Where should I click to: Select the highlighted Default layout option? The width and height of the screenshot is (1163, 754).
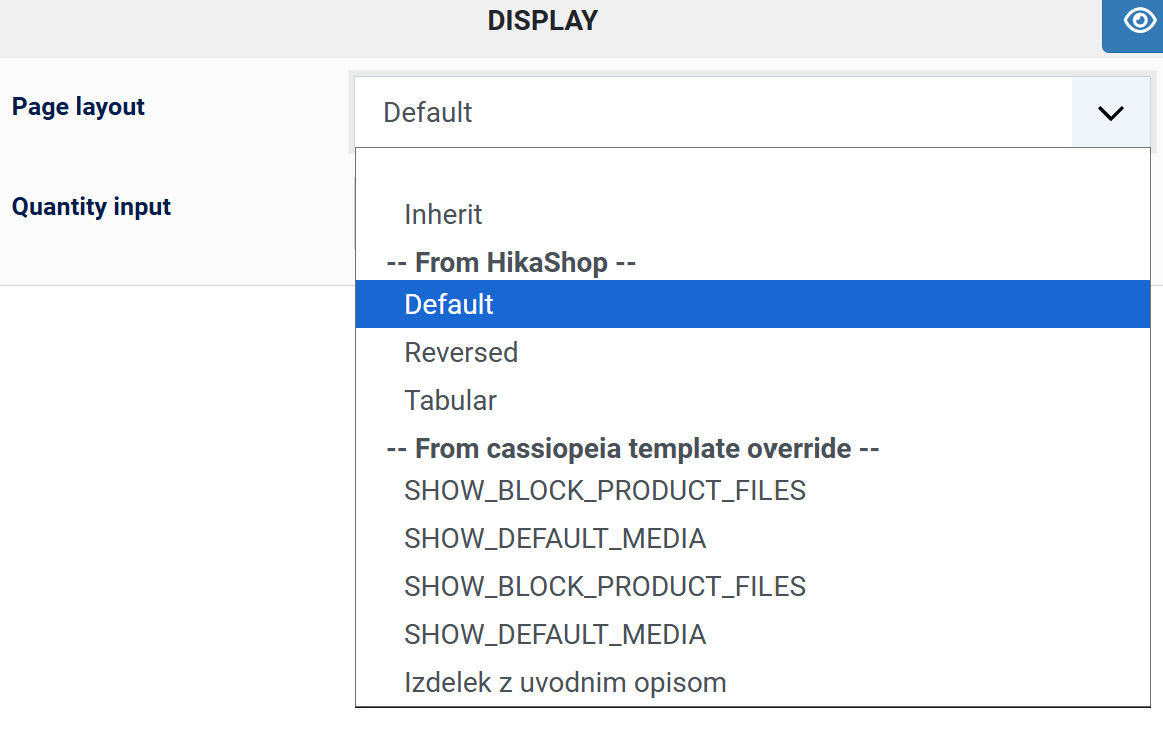(x=449, y=304)
